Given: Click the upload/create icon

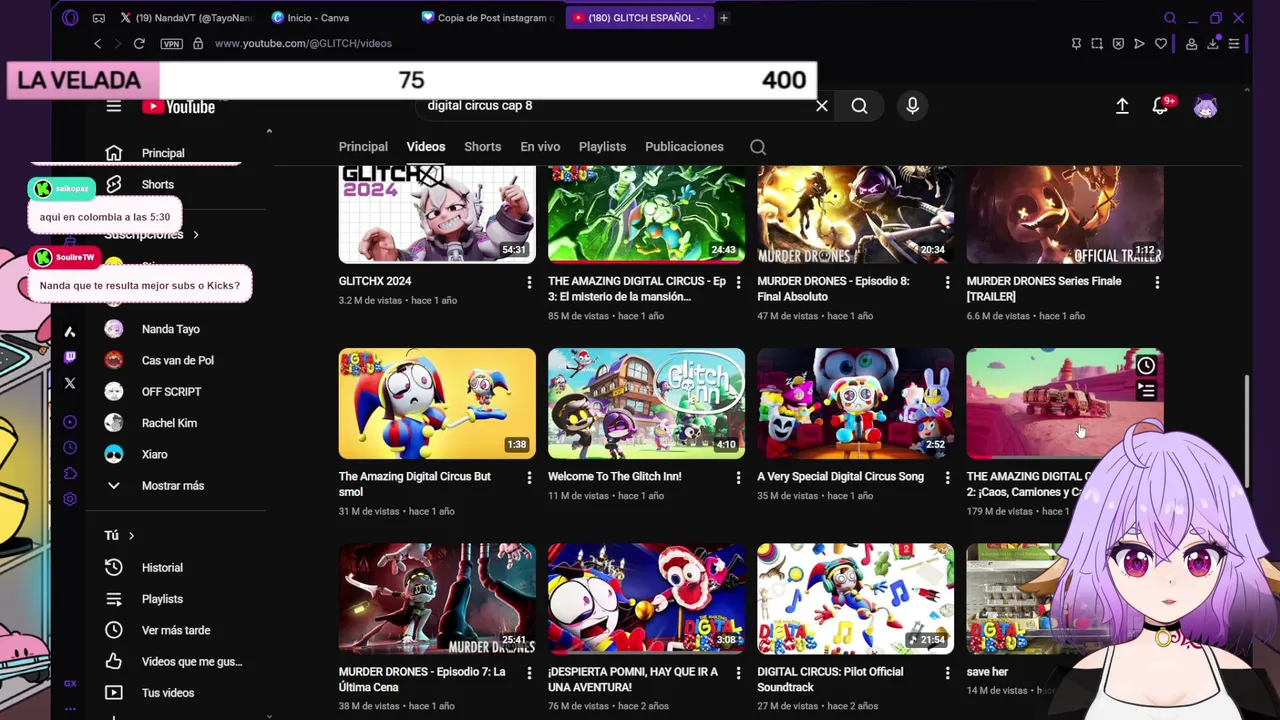Looking at the screenshot, I should tap(1122, 106).
